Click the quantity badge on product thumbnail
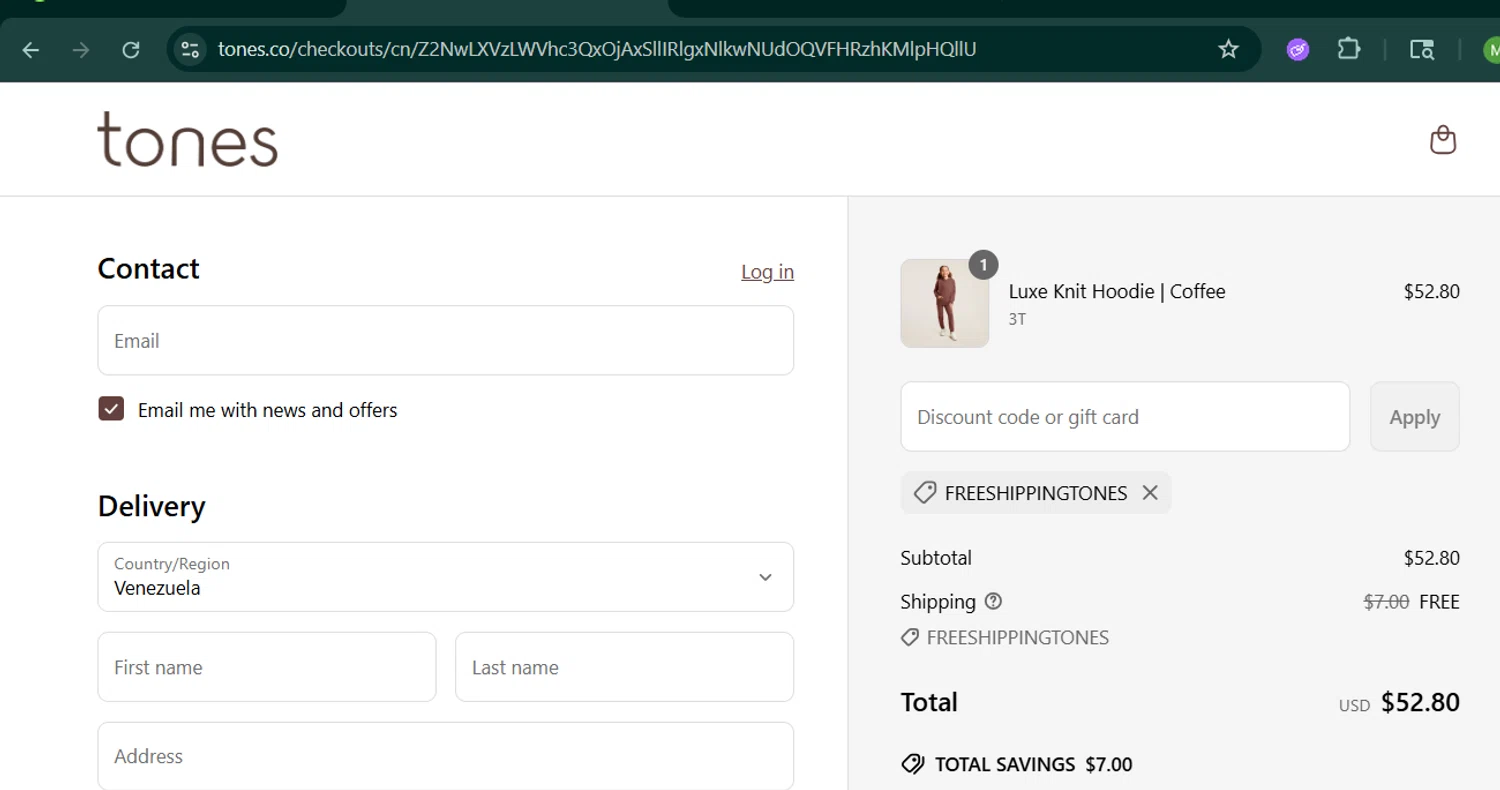The width and height of the screenshot is (1500, 790). 983,265
